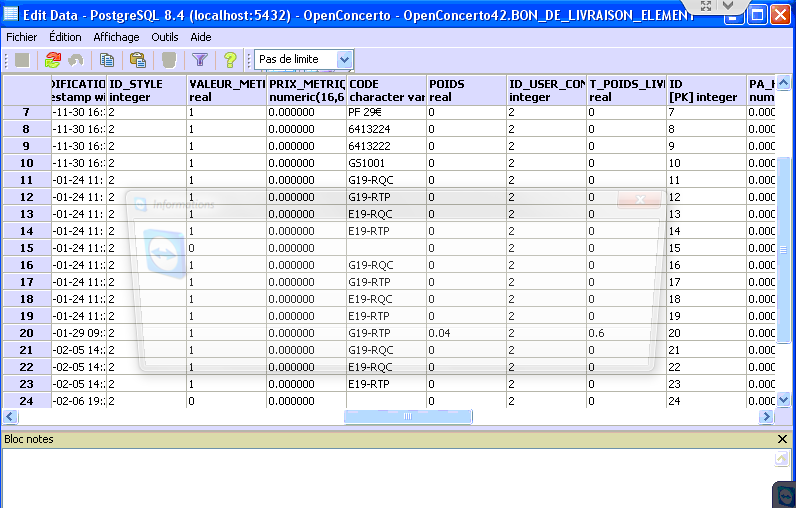
Task: Open the Pas de limite row limit dropdown
Action: 345,60
